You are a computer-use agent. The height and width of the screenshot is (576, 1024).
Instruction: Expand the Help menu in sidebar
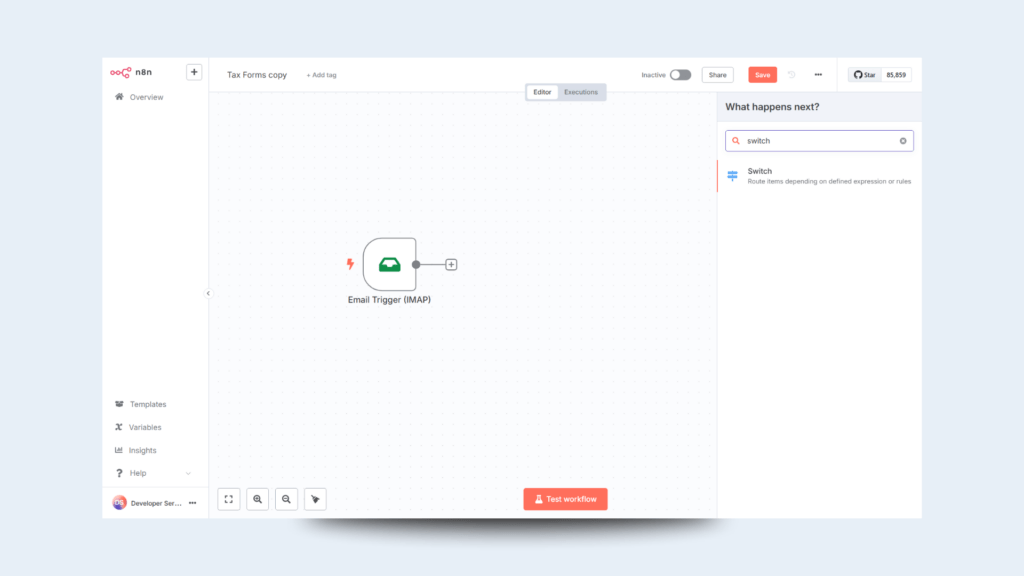tap(188, 473)
